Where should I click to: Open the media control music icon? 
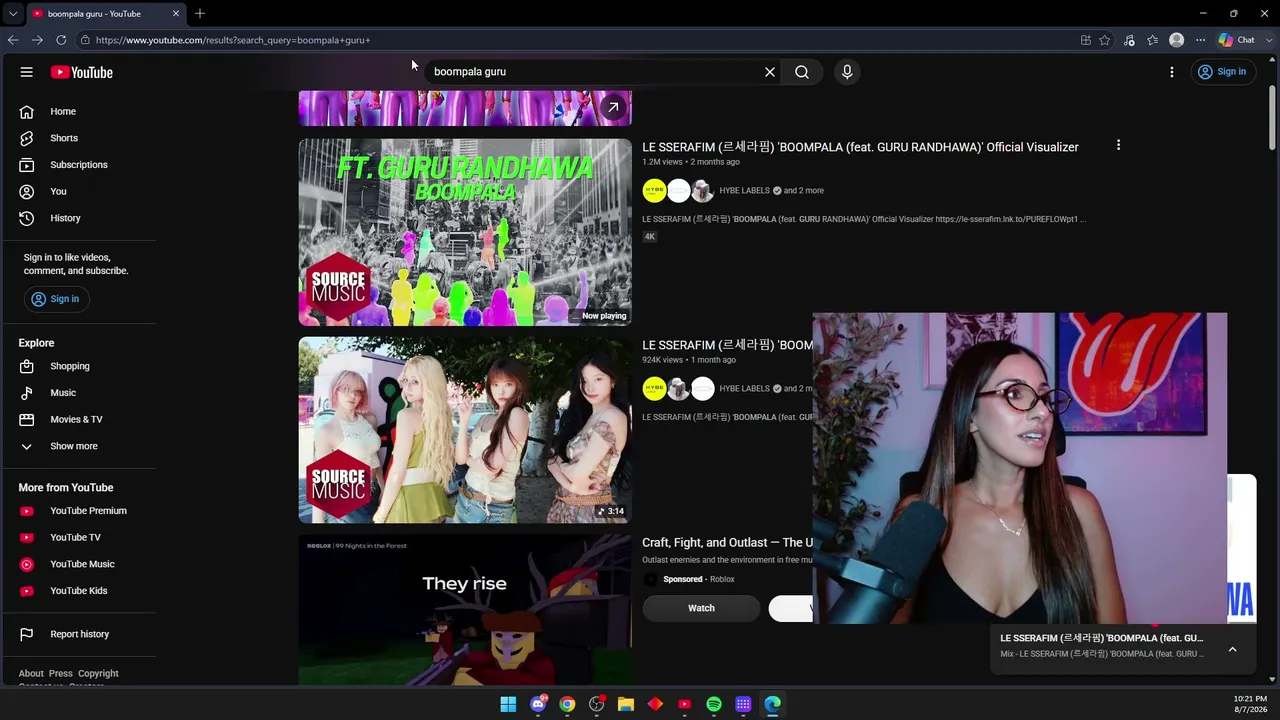[x=1129, y=40]
